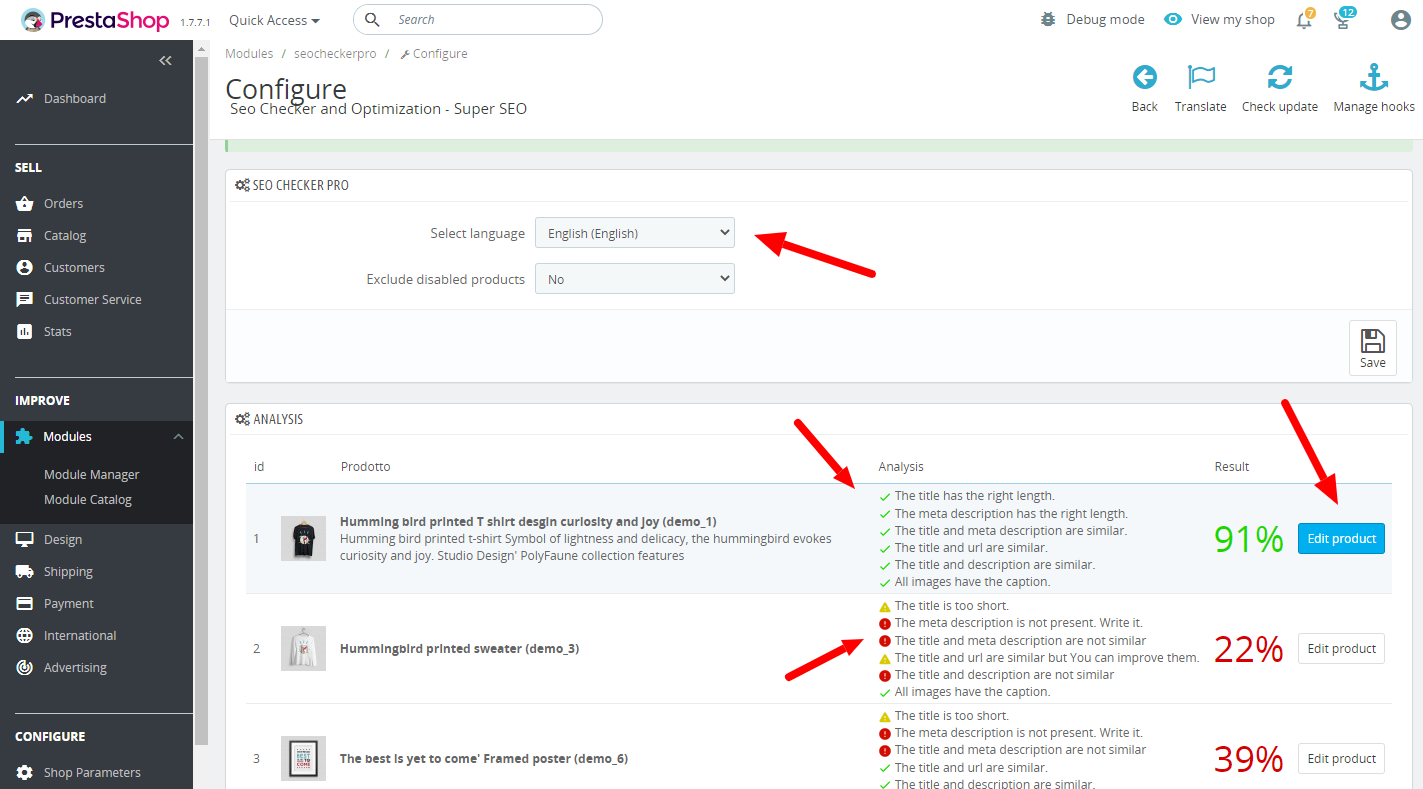Viewport: 1423px width, 789px height.
Task: Click the Translate flag icon
Action: pyautogui.click(x=1200, y=77)
